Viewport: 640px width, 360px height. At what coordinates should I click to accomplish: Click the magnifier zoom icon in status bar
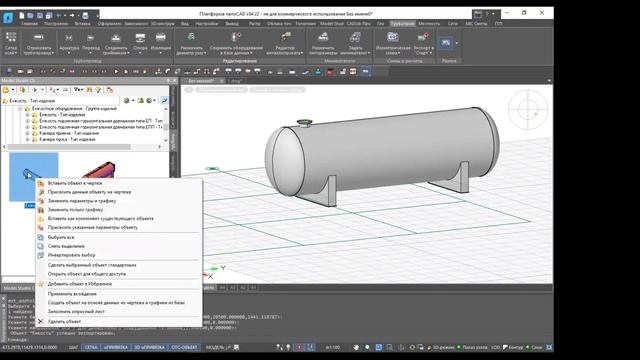[368, 347]
